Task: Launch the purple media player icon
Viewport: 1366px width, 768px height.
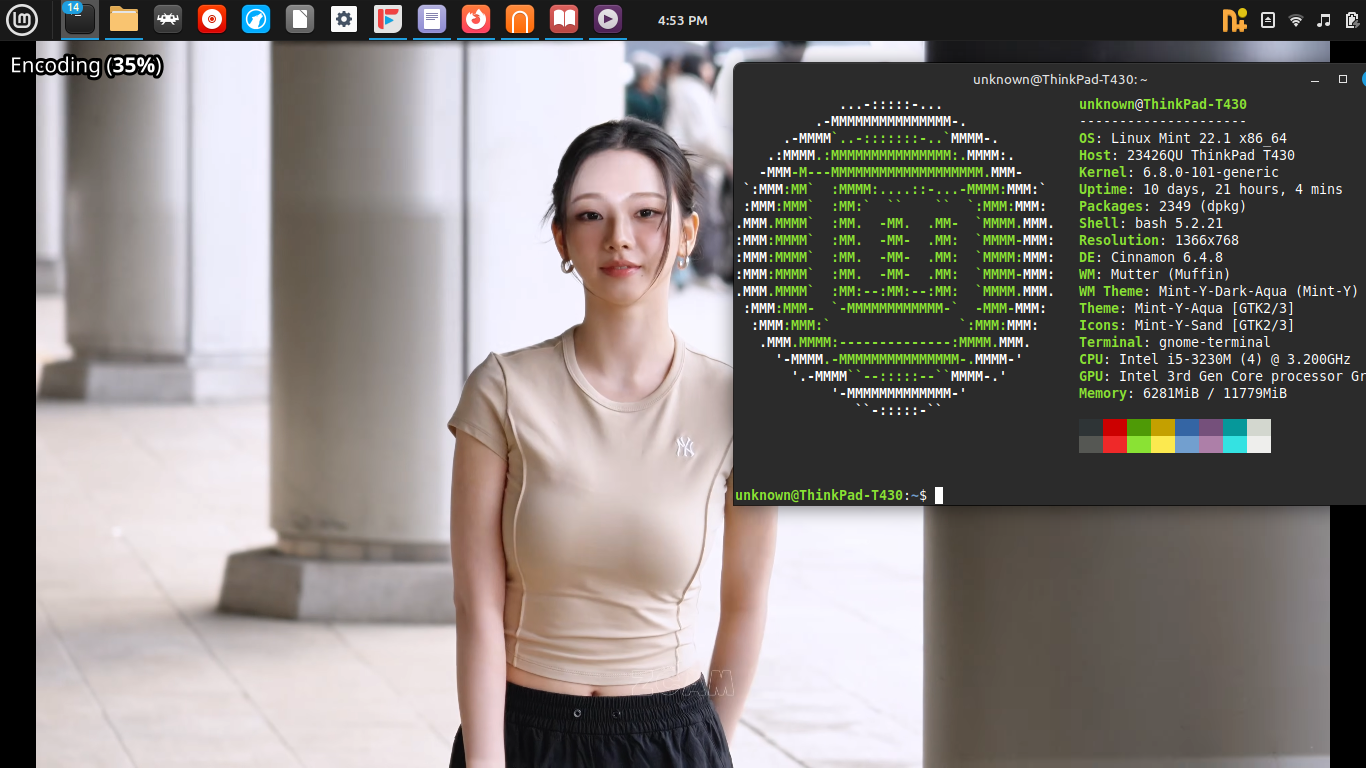Action: (x=608, y=19)
